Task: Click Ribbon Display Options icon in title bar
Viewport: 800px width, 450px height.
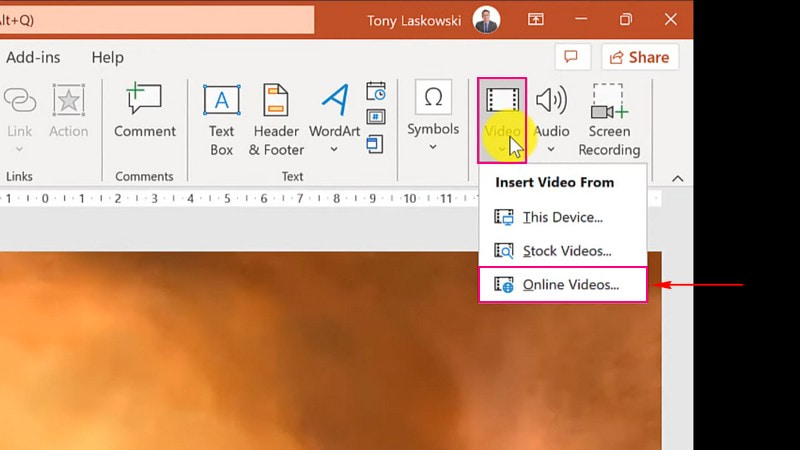Action: 535,19
